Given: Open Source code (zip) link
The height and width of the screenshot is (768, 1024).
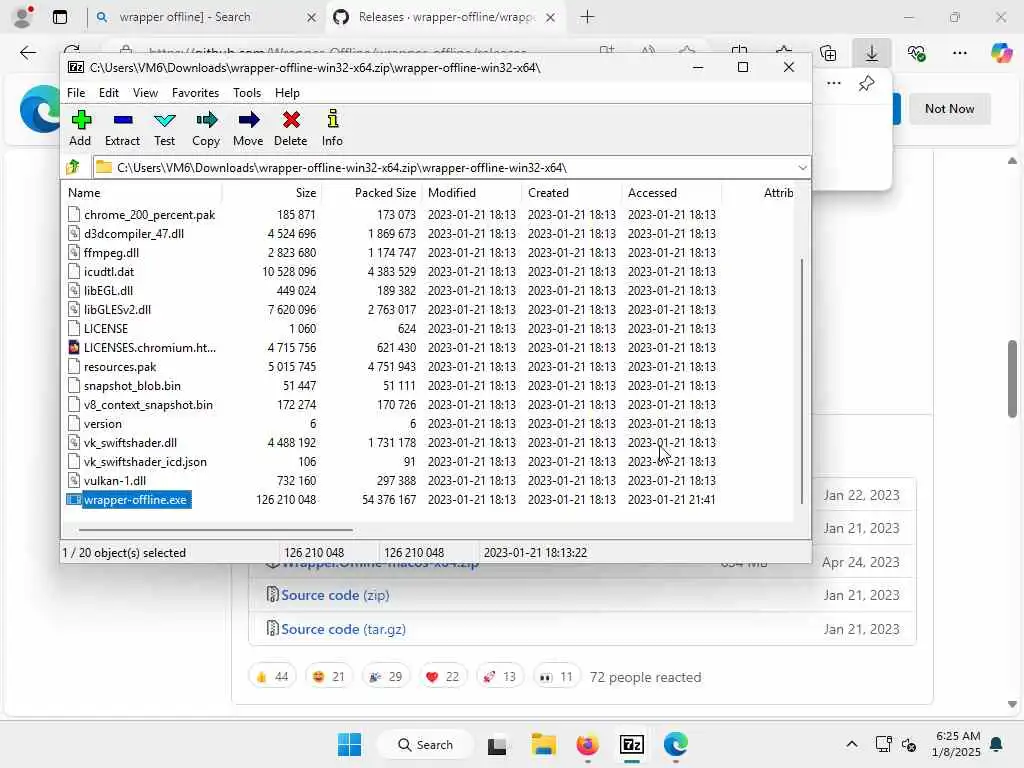Looking at the screenshot, I should click(x=335, y=595).
